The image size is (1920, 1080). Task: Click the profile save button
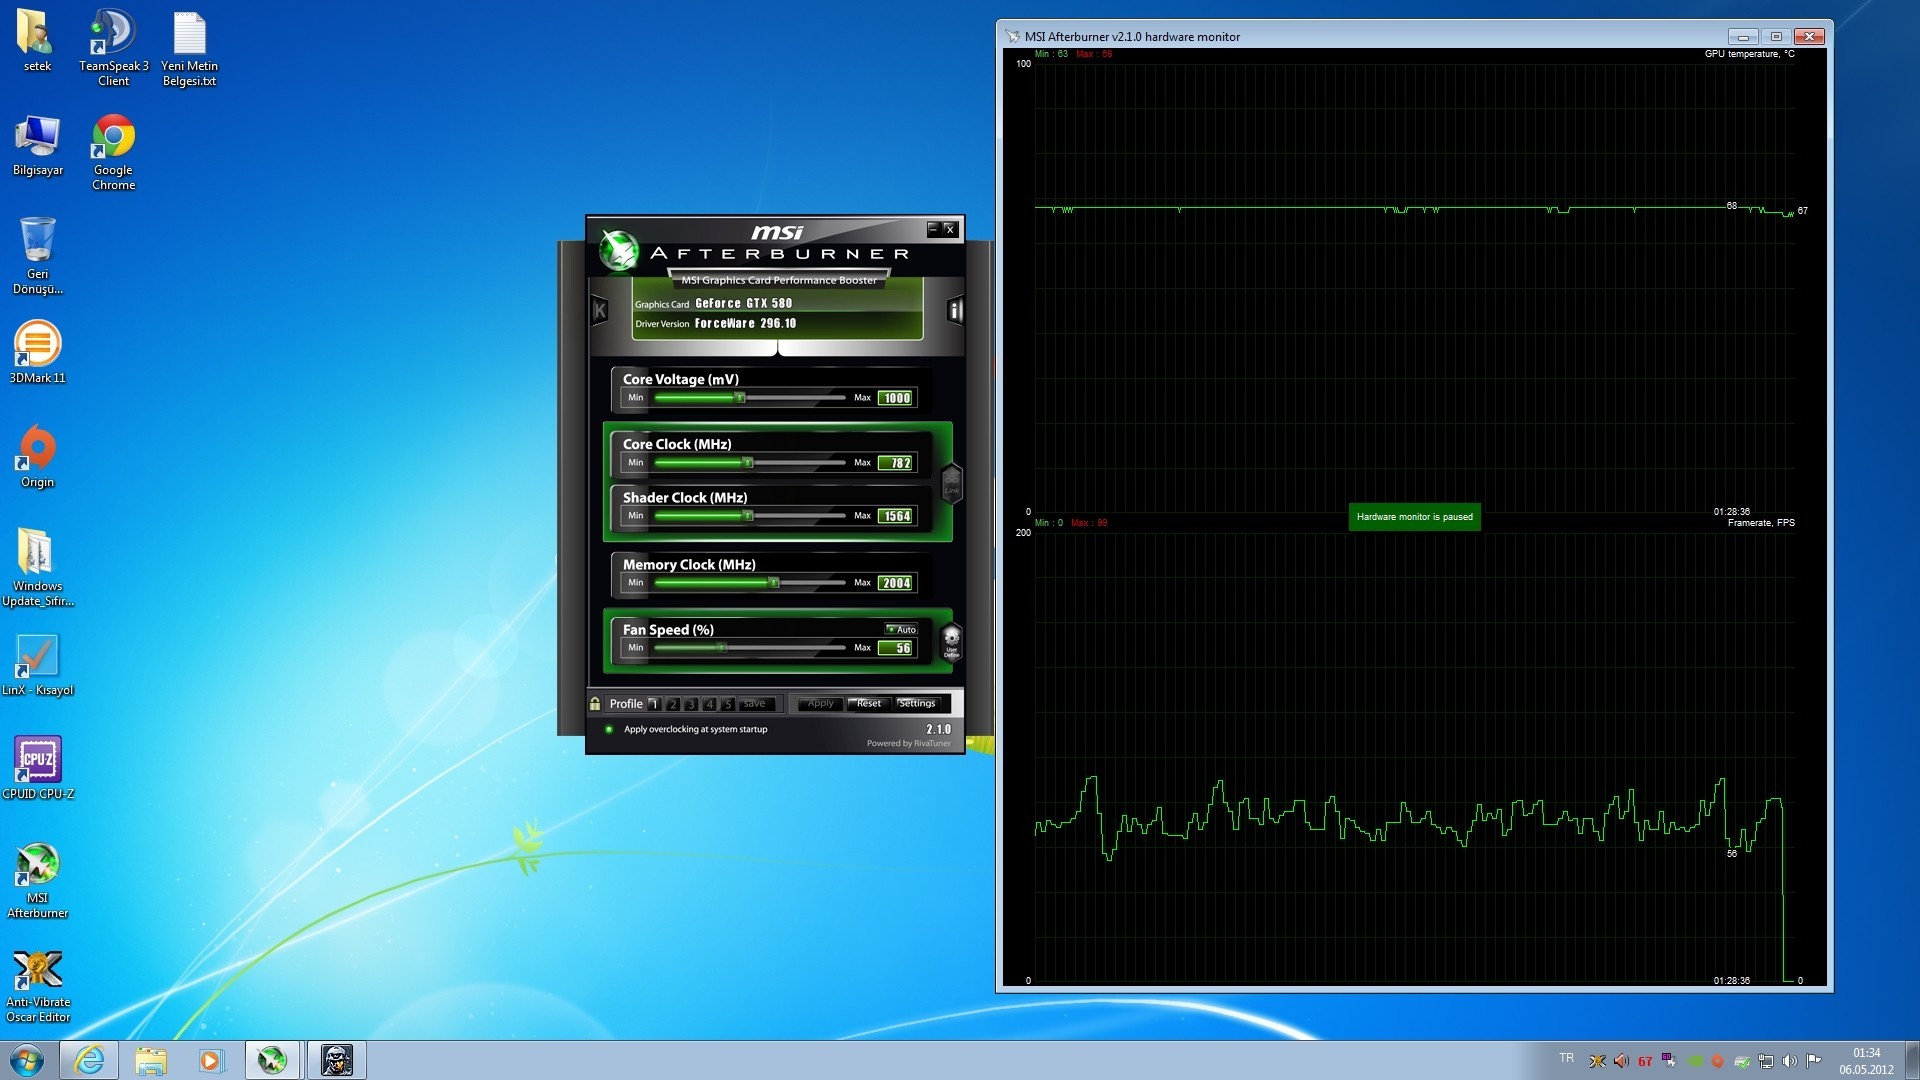755,704
